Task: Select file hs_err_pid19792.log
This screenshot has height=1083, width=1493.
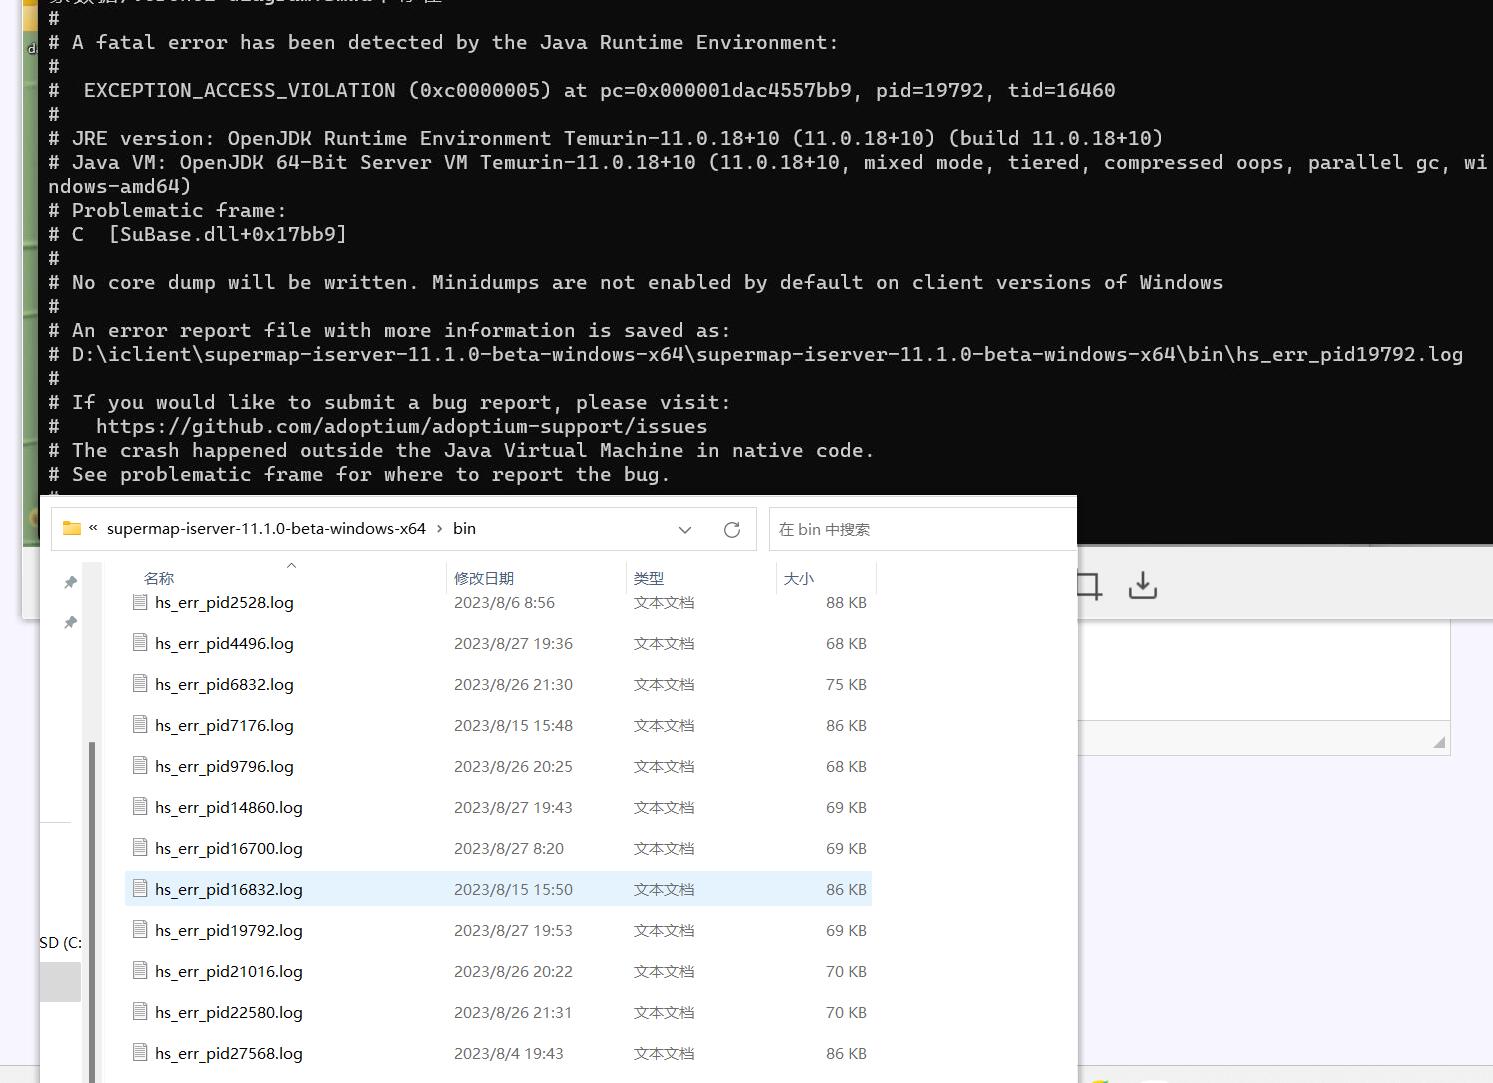Action: [498, 930]
